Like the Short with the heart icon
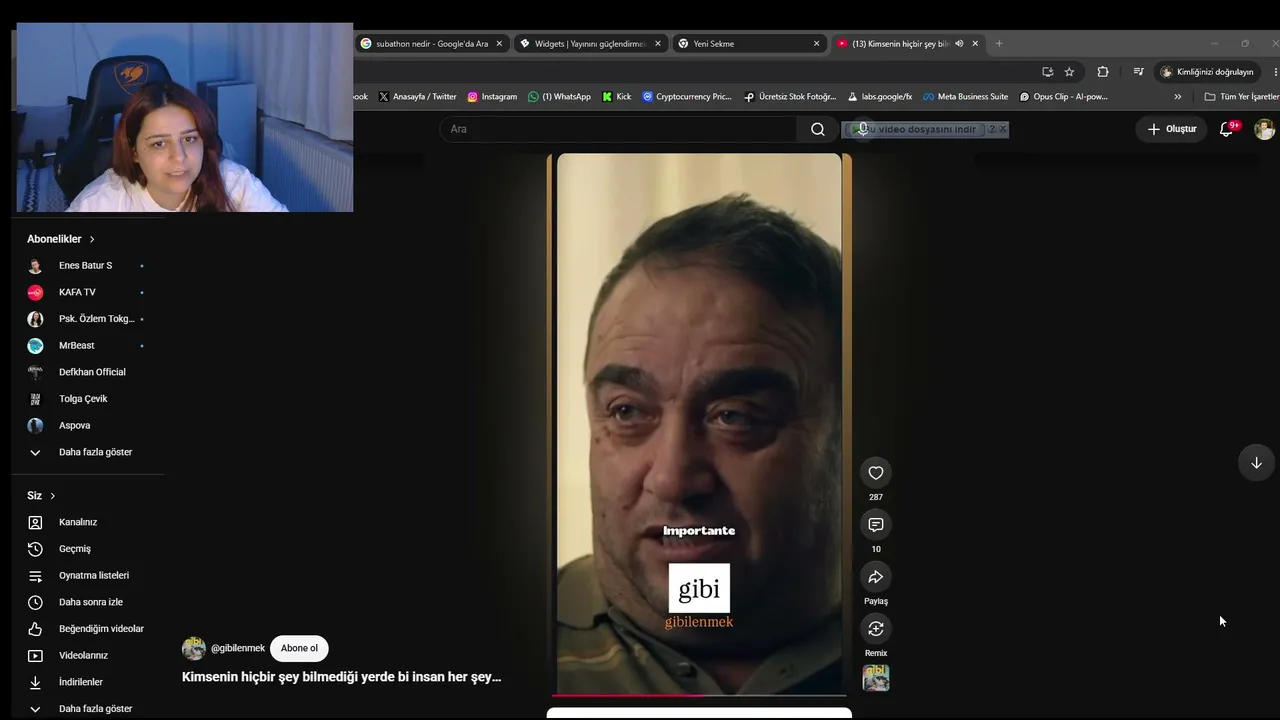 click(x=876, y=473)
